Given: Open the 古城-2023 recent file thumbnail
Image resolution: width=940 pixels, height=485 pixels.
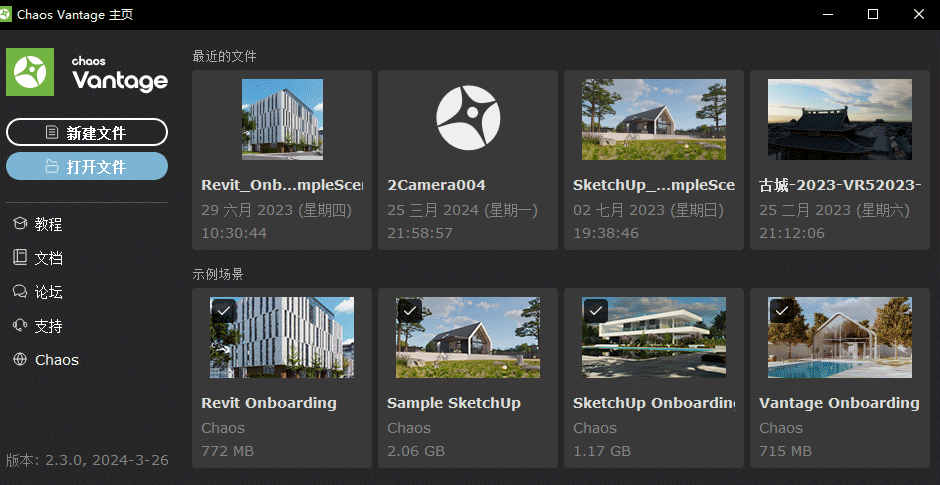Looking at the screenshot, I should (x=840, y=119).
